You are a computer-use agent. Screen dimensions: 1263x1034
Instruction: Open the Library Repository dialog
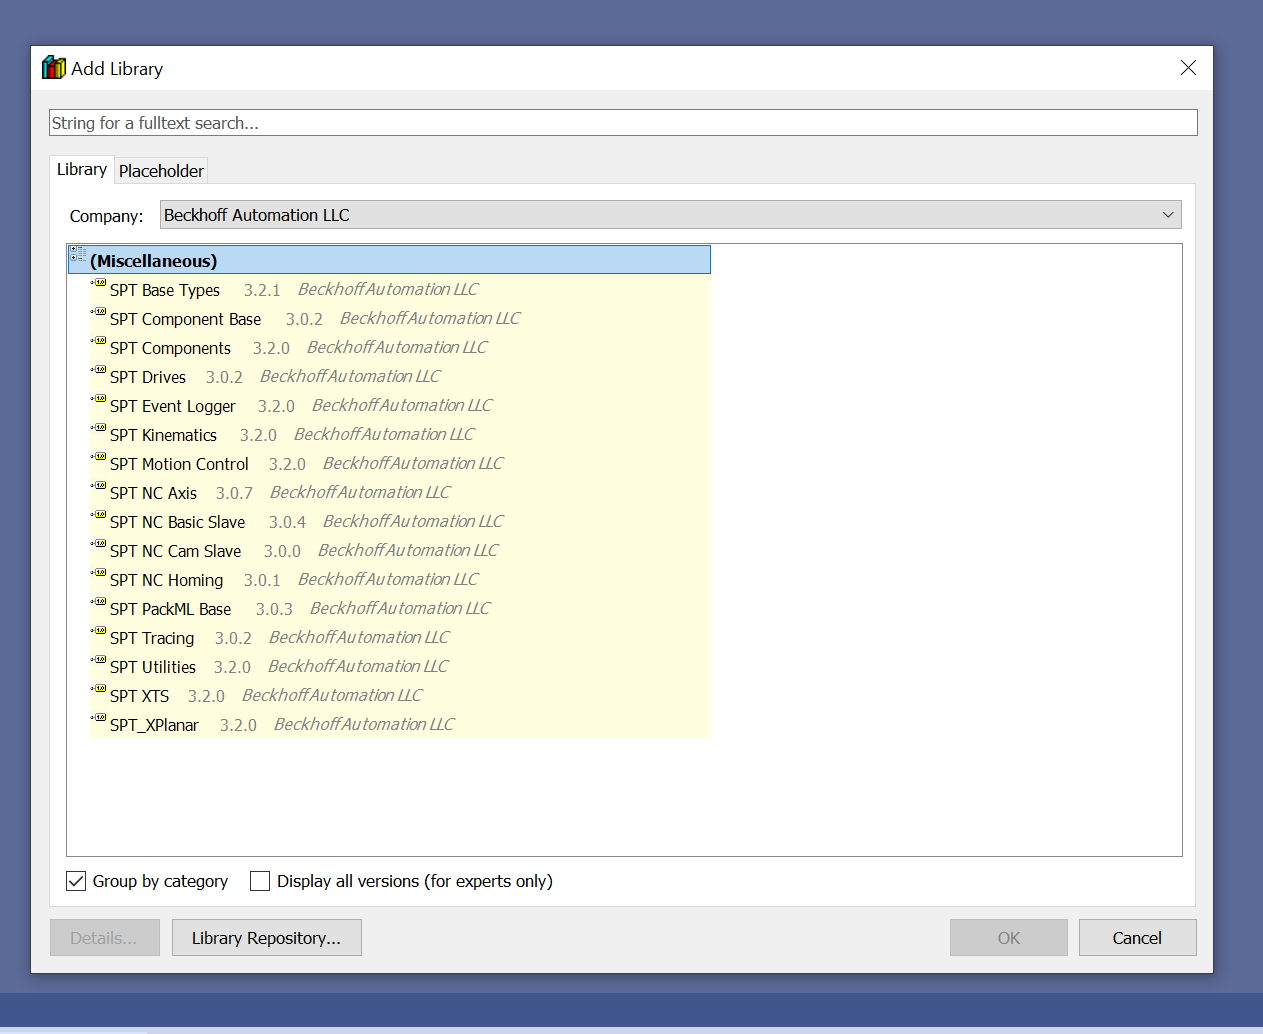(x=267, y=938)
